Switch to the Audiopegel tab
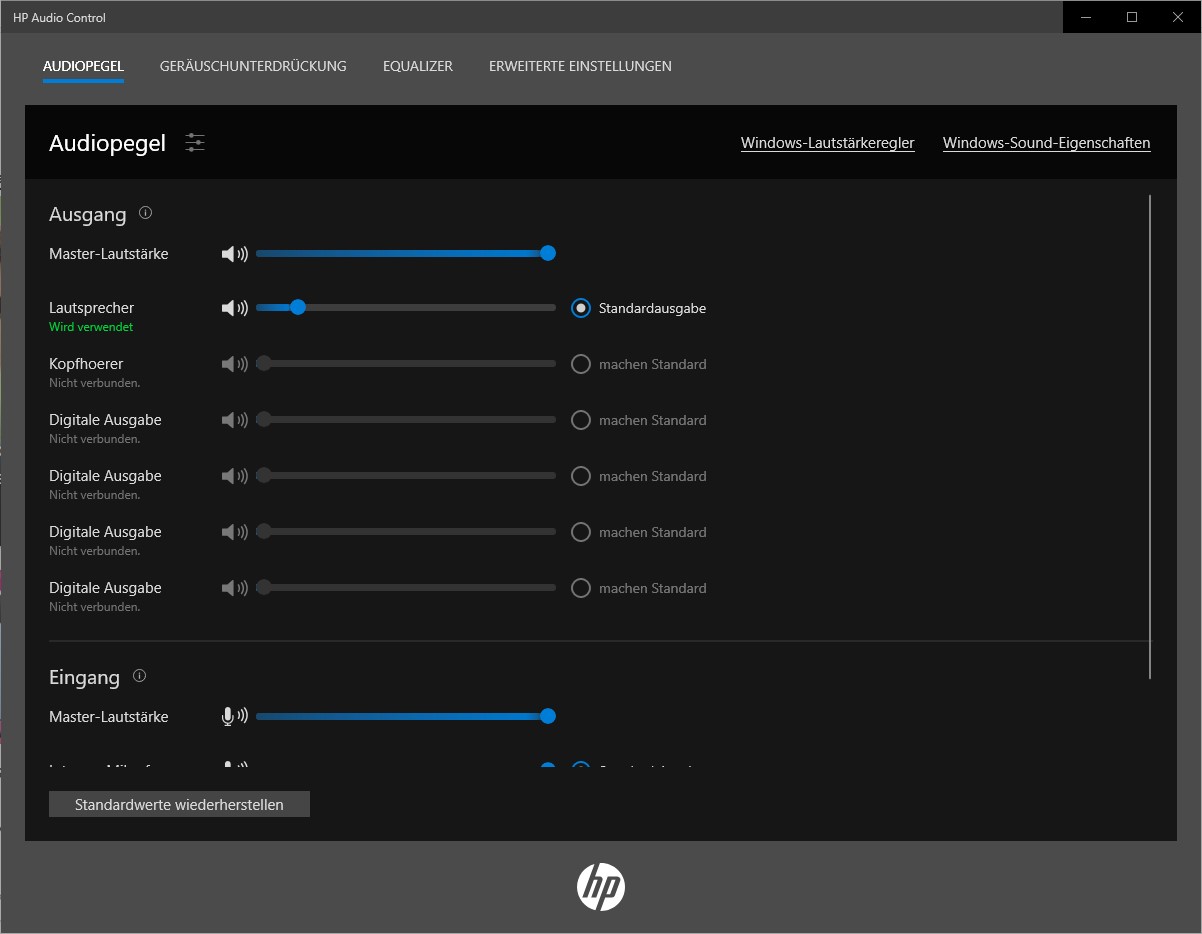 (83, 66)
